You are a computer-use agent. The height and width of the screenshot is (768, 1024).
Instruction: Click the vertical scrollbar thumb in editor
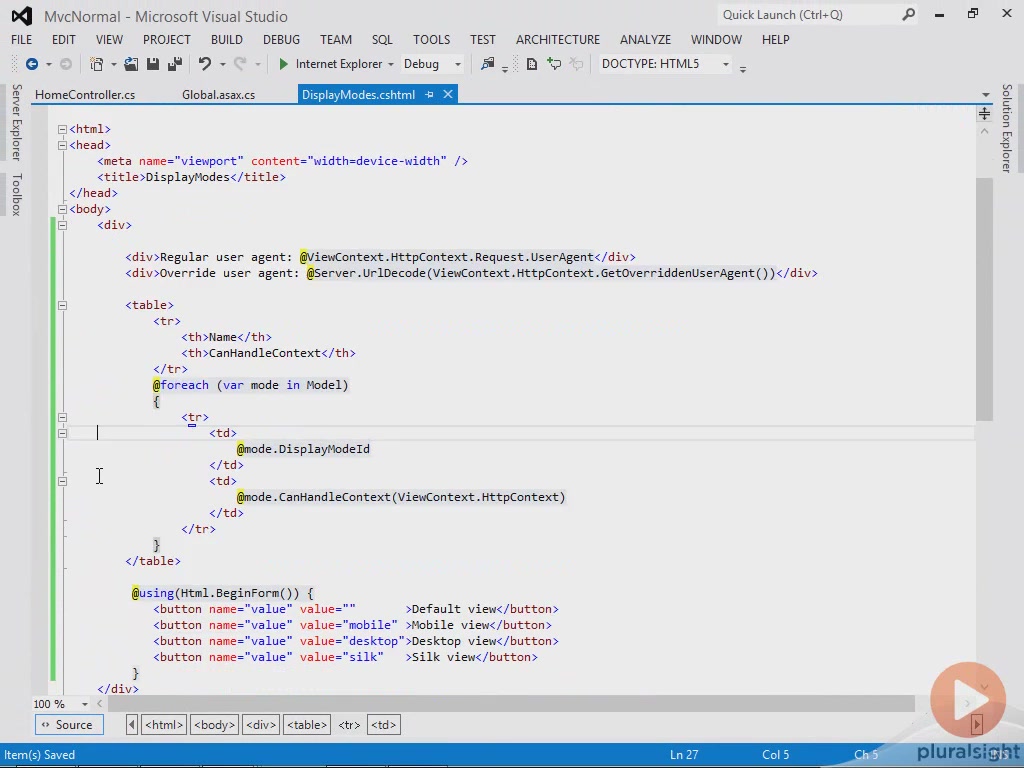point(984,299)
